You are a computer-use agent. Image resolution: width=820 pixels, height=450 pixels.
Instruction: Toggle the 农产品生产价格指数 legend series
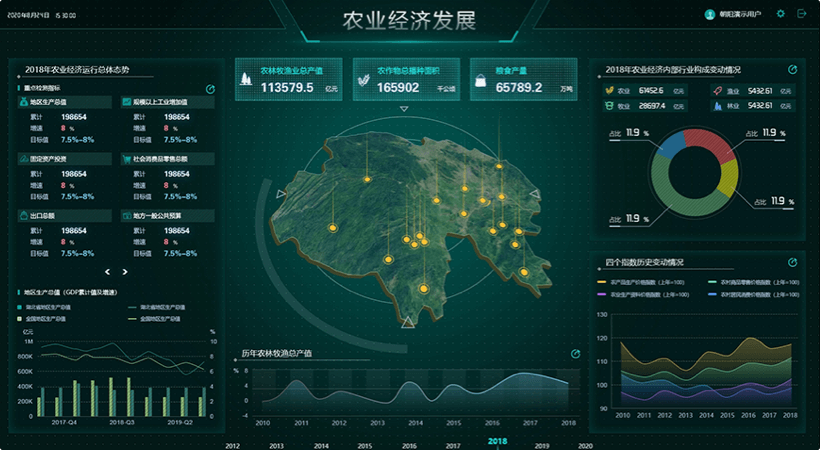[629, 283]
